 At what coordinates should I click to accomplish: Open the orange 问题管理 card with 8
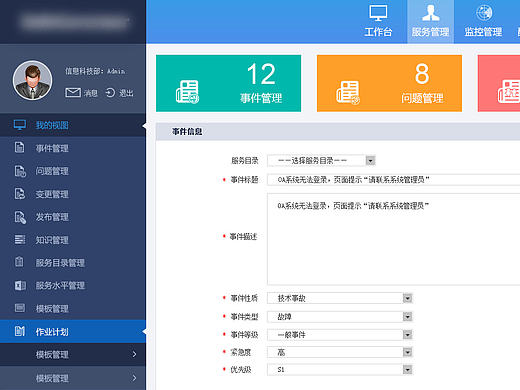(x=389, y=83)
